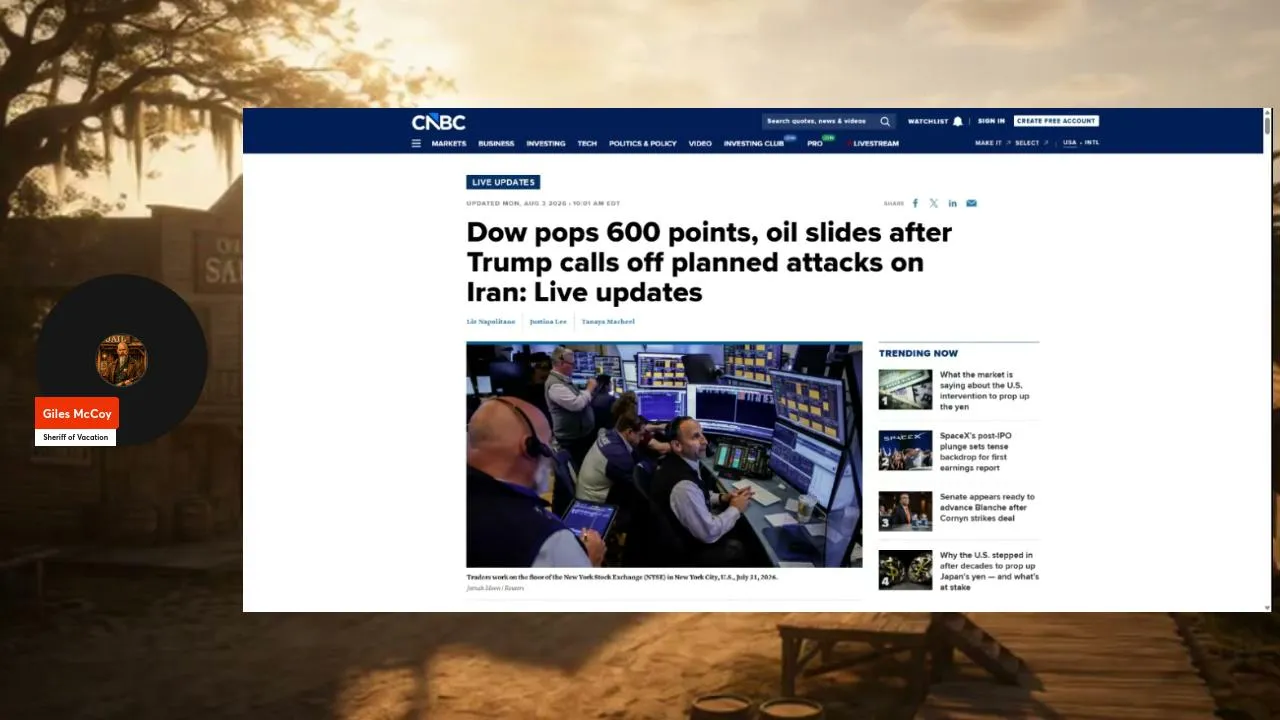Go to the PRO section
This screenshot has width=1280, height=720.
click(815, 143)
